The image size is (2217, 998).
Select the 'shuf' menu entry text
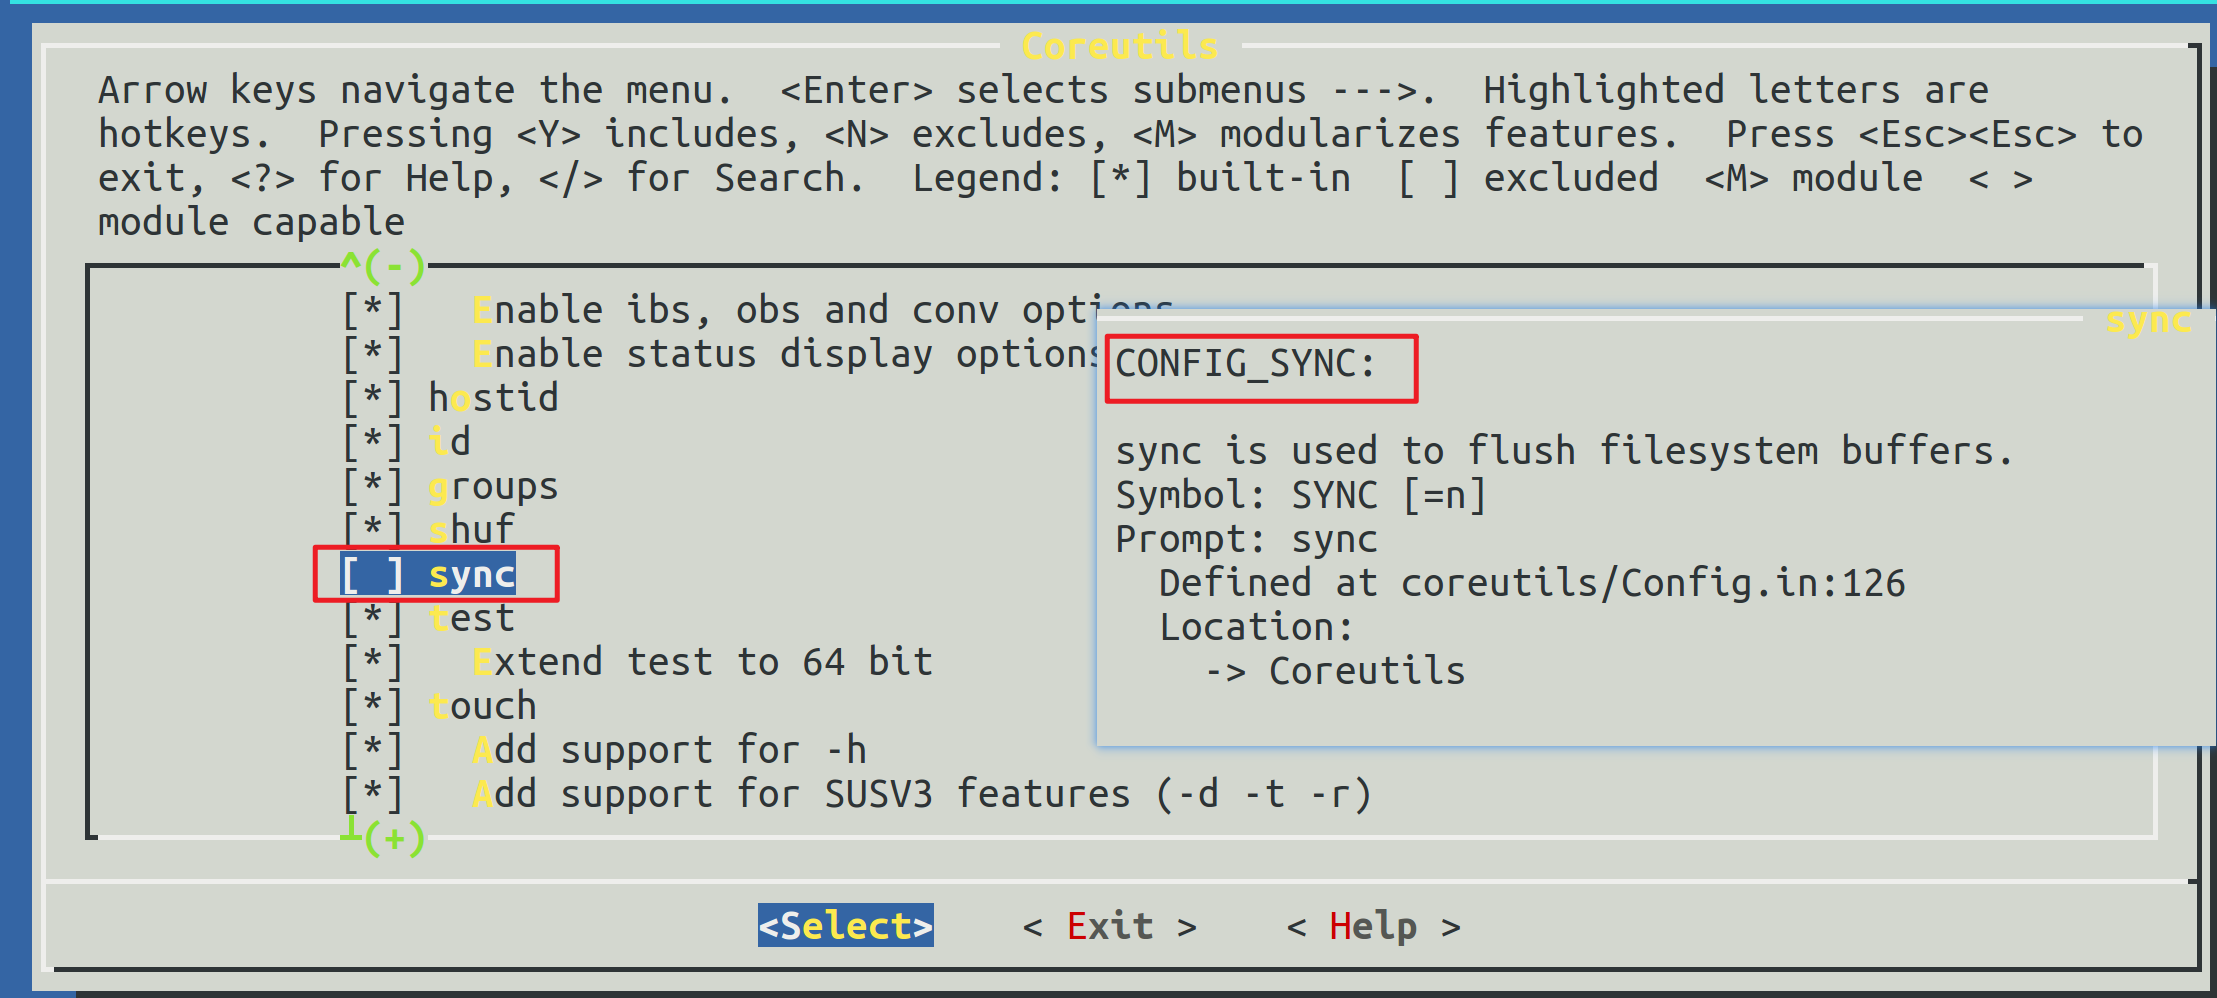[x=472, y=528]
